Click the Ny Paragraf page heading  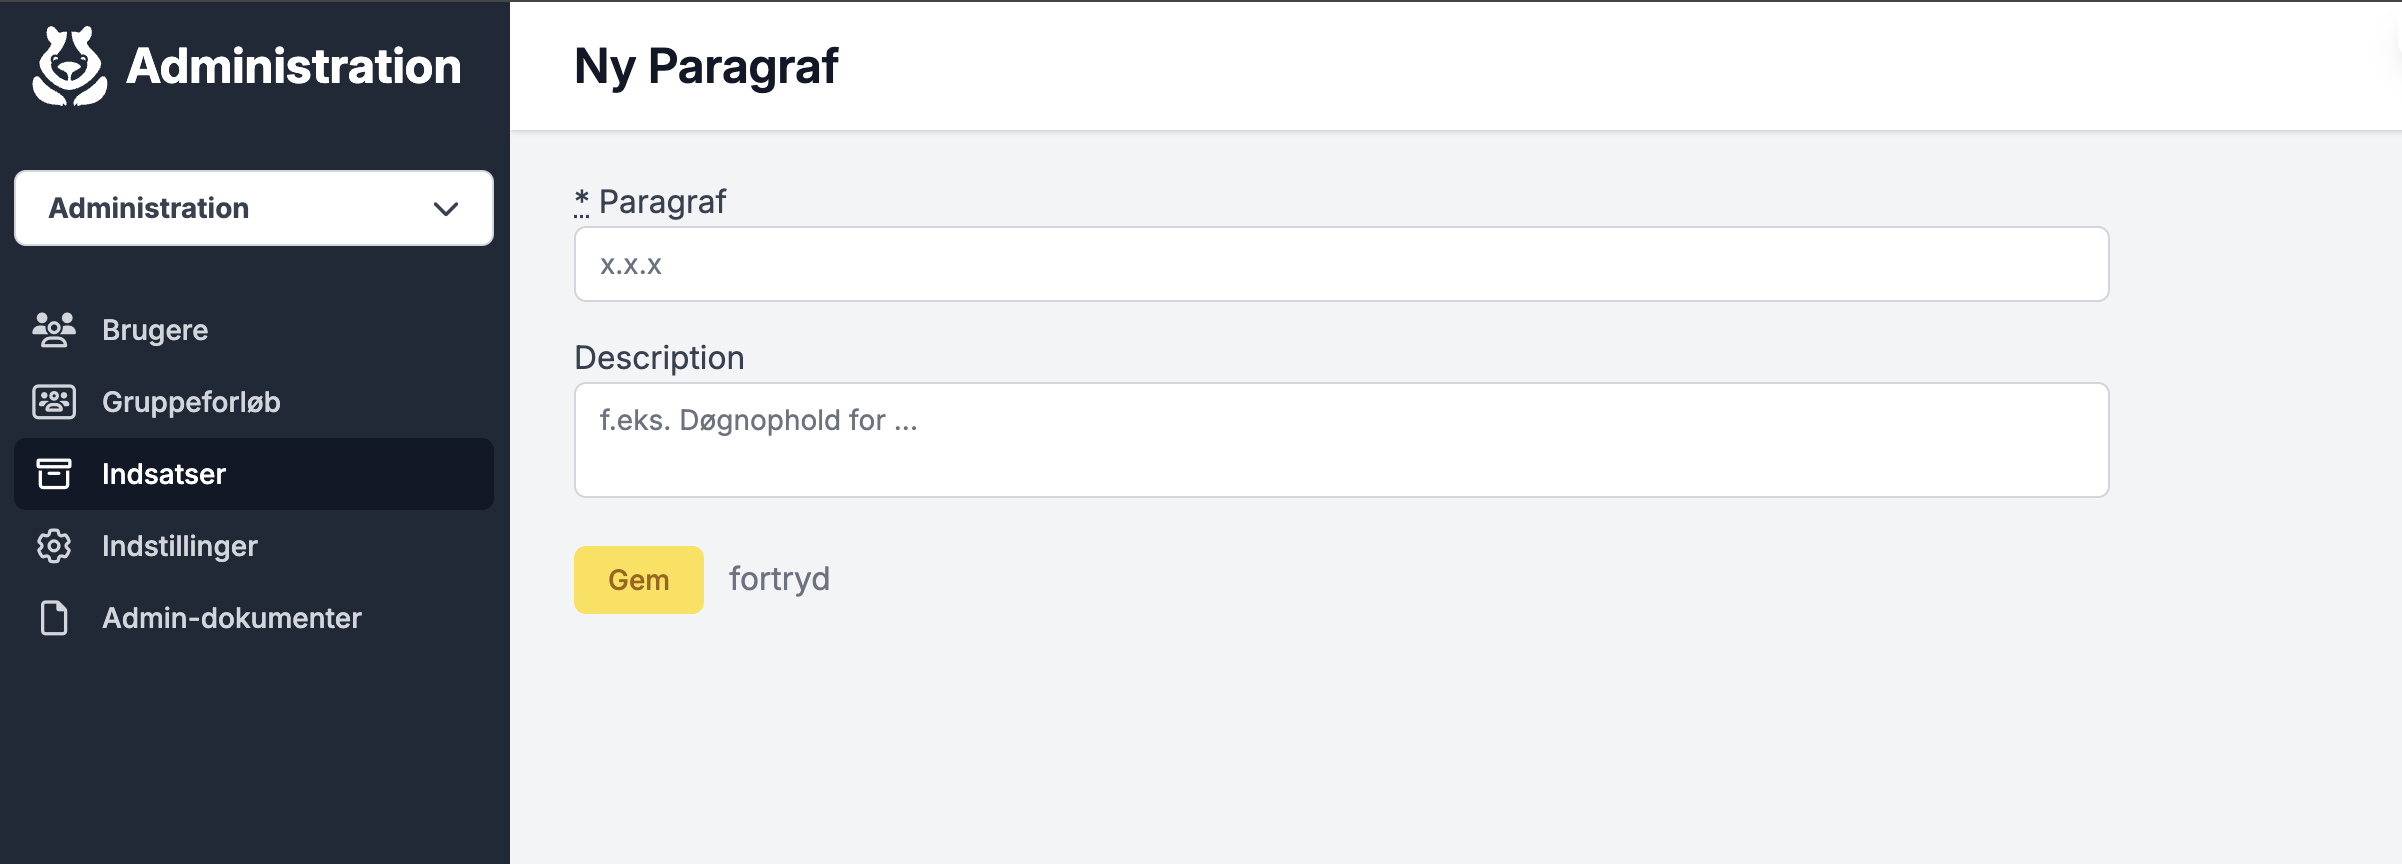(x=706, y=67)
